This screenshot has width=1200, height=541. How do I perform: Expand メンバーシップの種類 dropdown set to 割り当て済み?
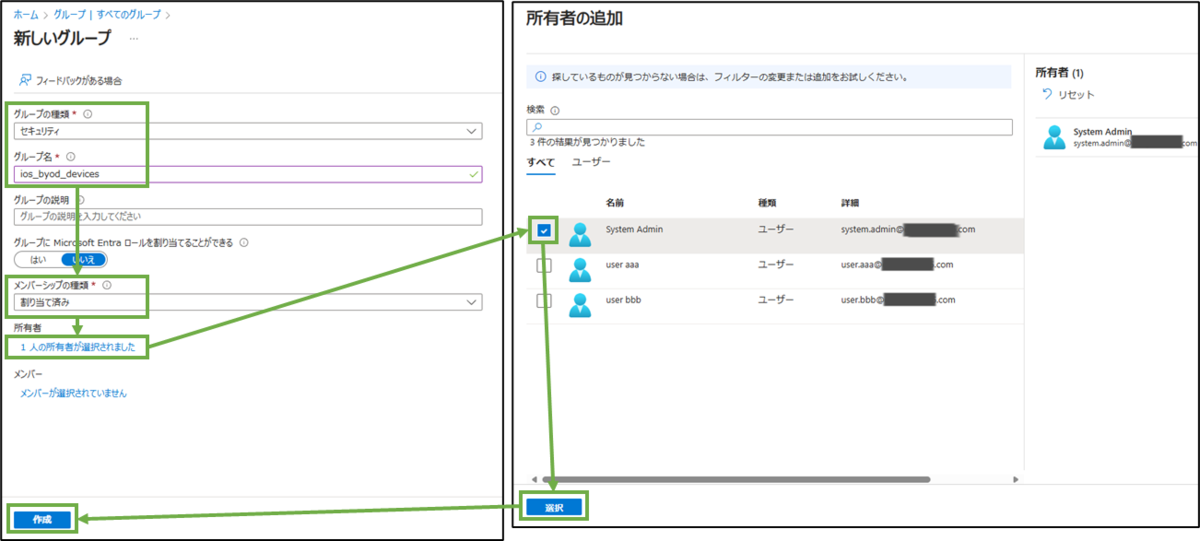(x=247, y=302)
